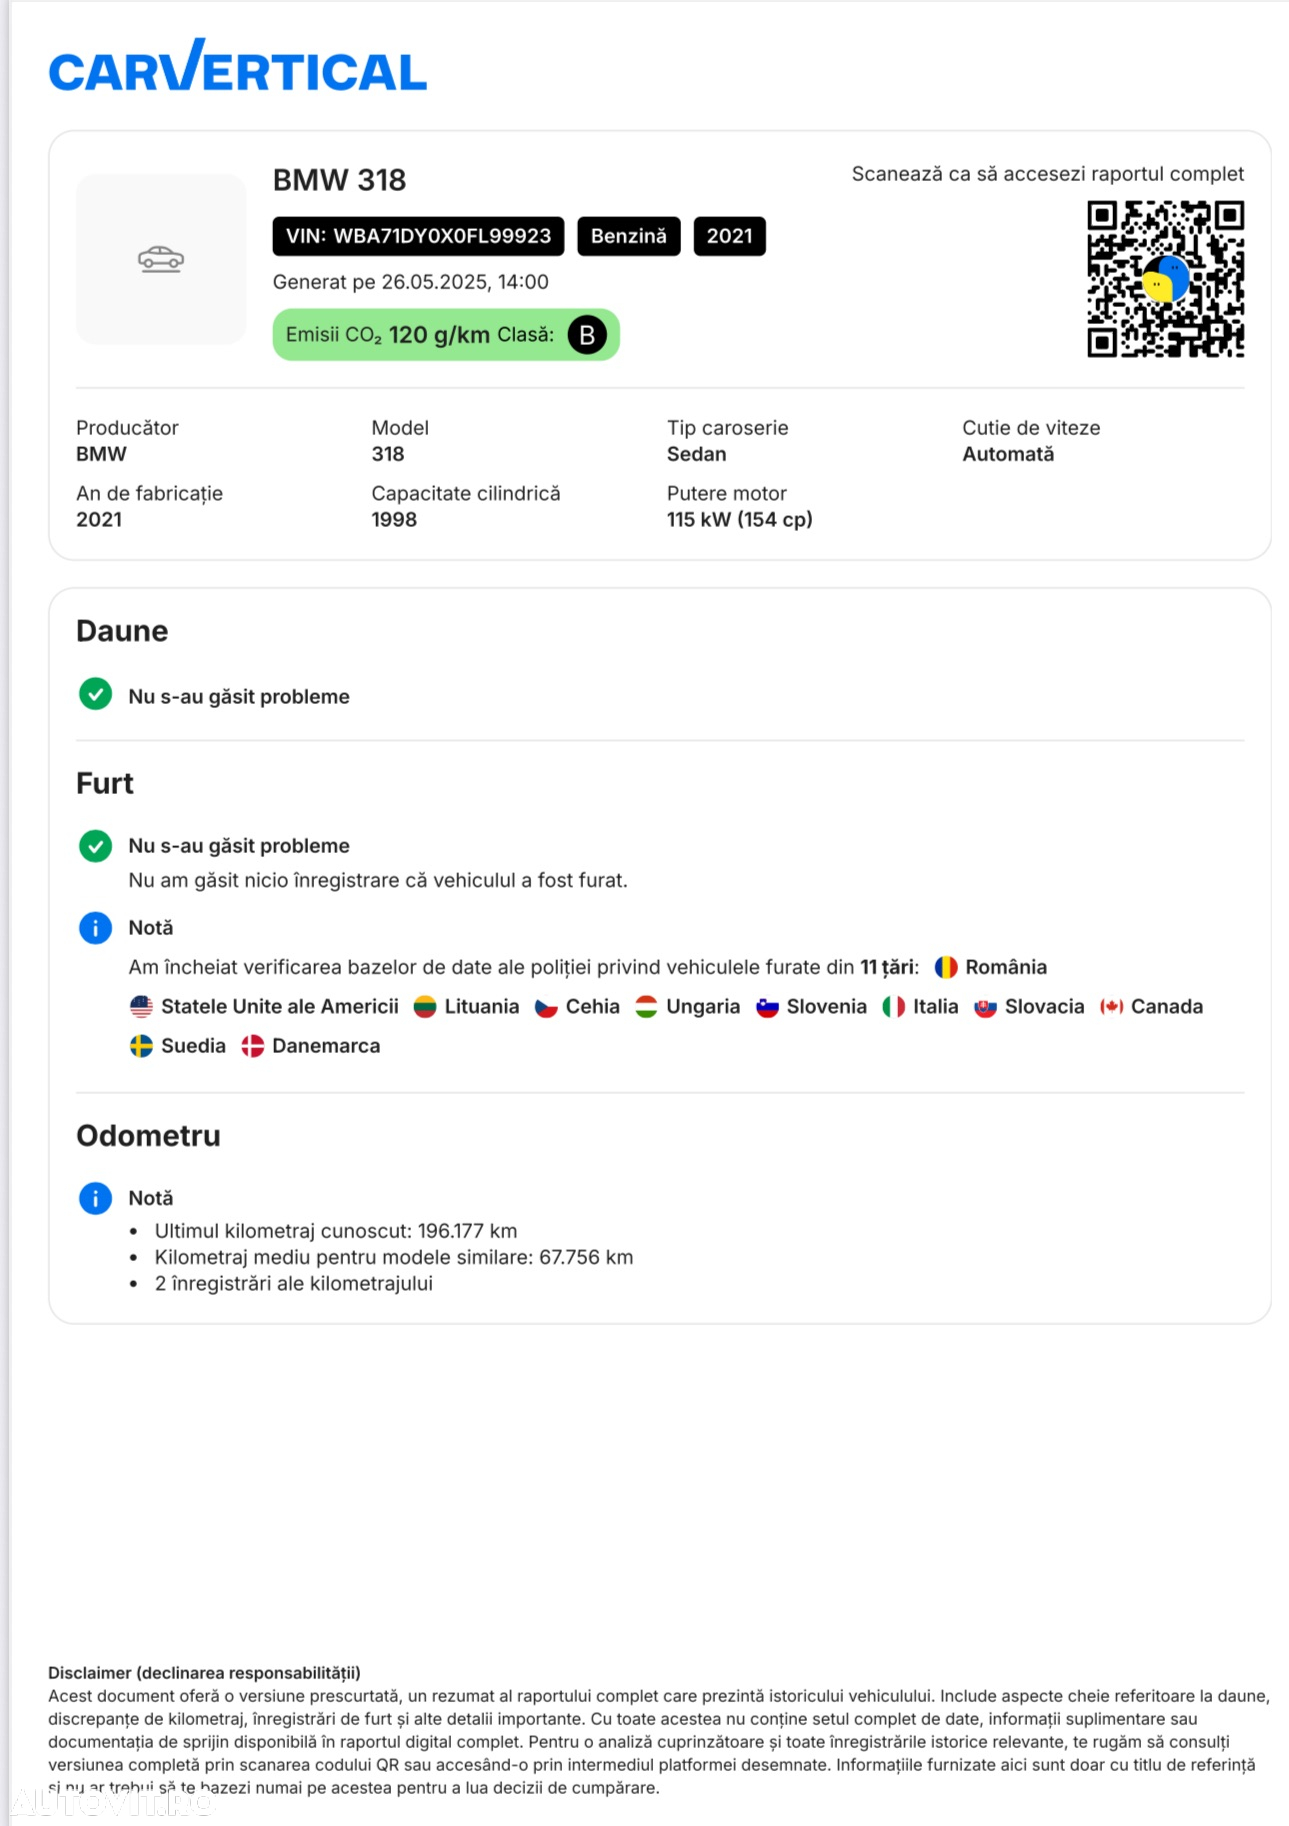The width and height of the screenshot is (1289, 1826).
Task: Click the green CO₂ emissions pill
Action: 446,335
